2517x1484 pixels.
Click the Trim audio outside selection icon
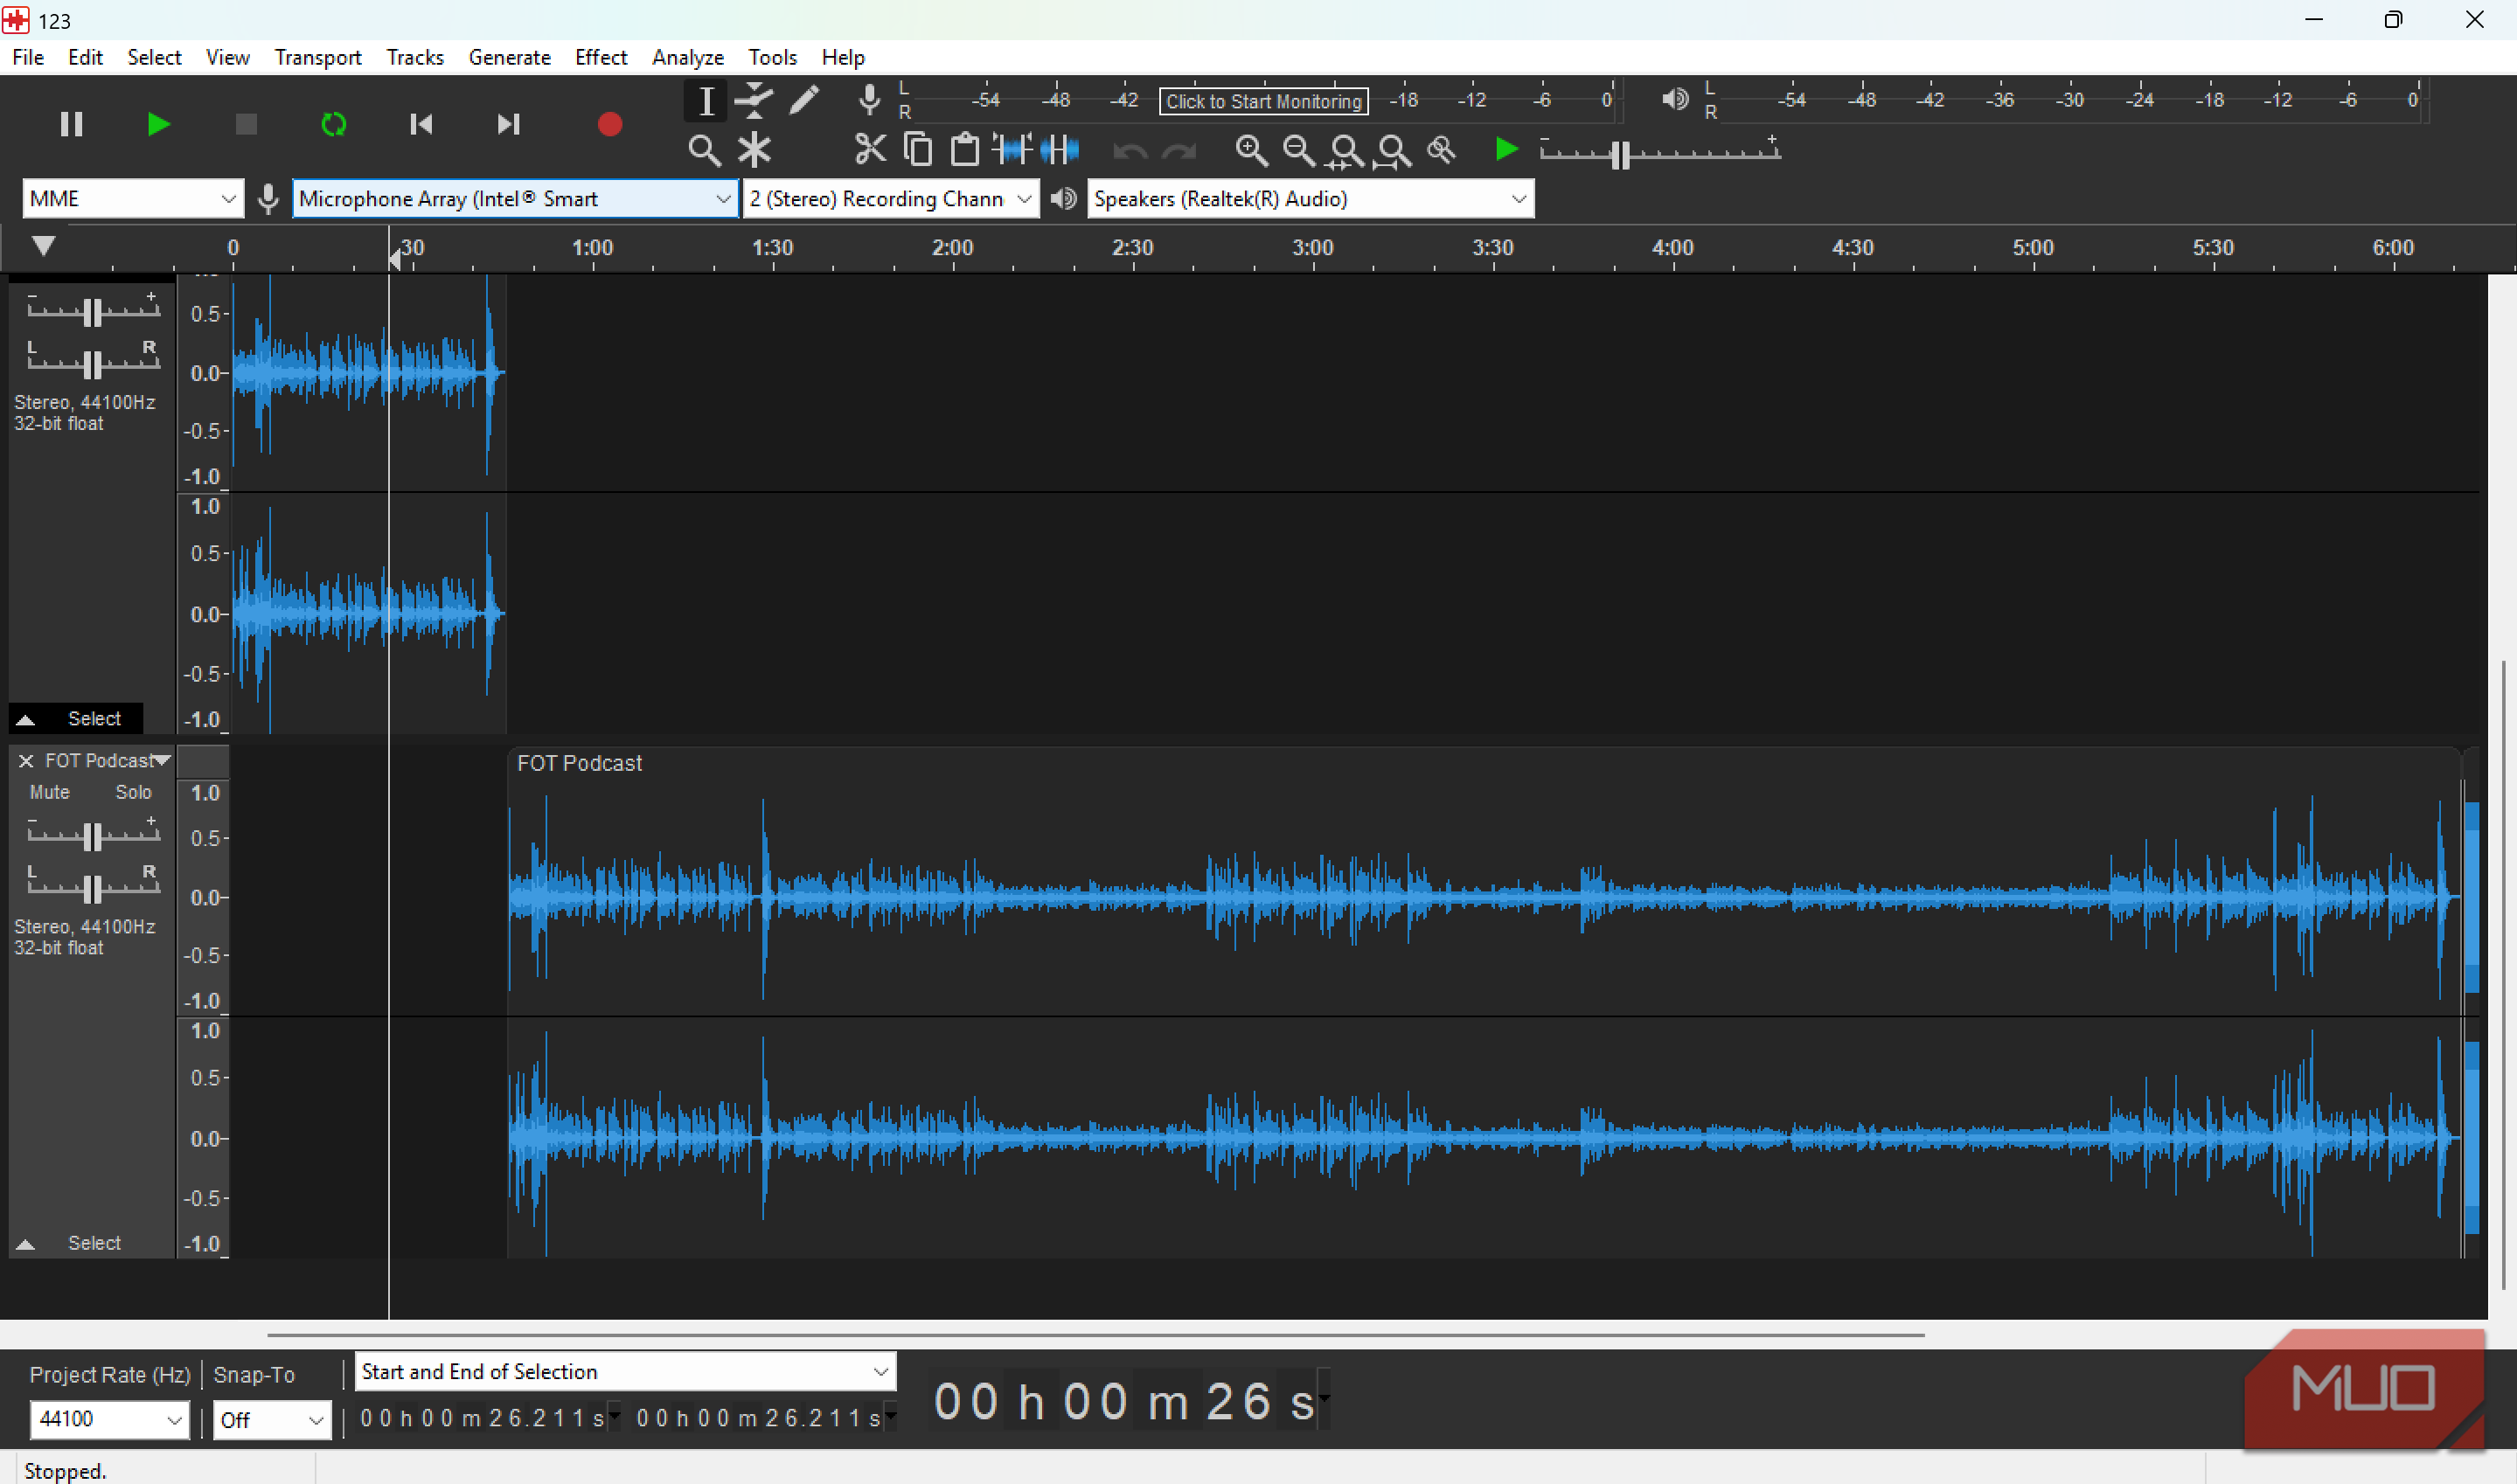pos(1012,150)
